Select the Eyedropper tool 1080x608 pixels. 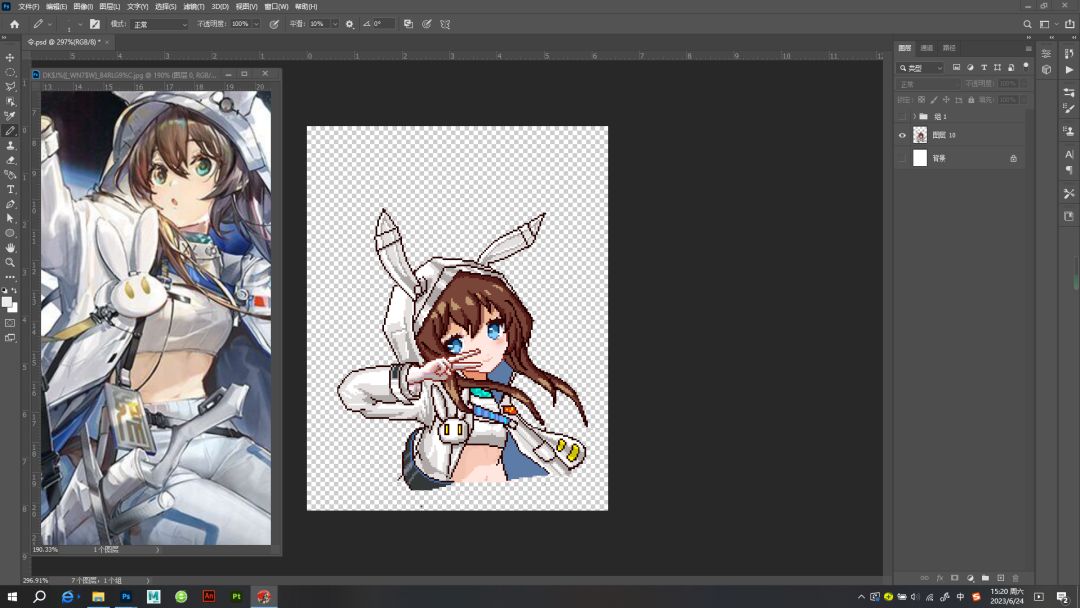click(10, 116)
